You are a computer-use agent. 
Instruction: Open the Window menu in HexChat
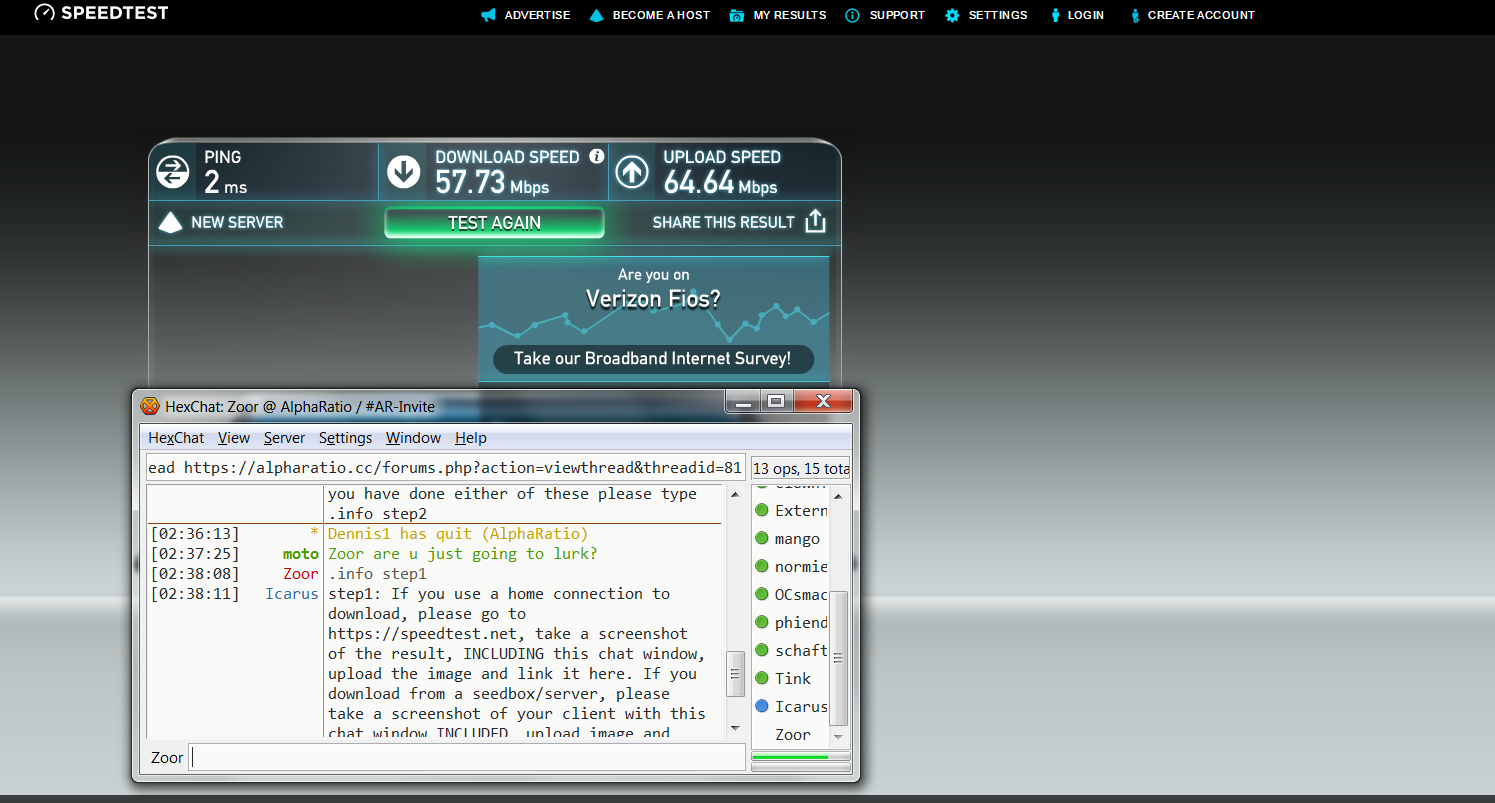tap(414, 438)
